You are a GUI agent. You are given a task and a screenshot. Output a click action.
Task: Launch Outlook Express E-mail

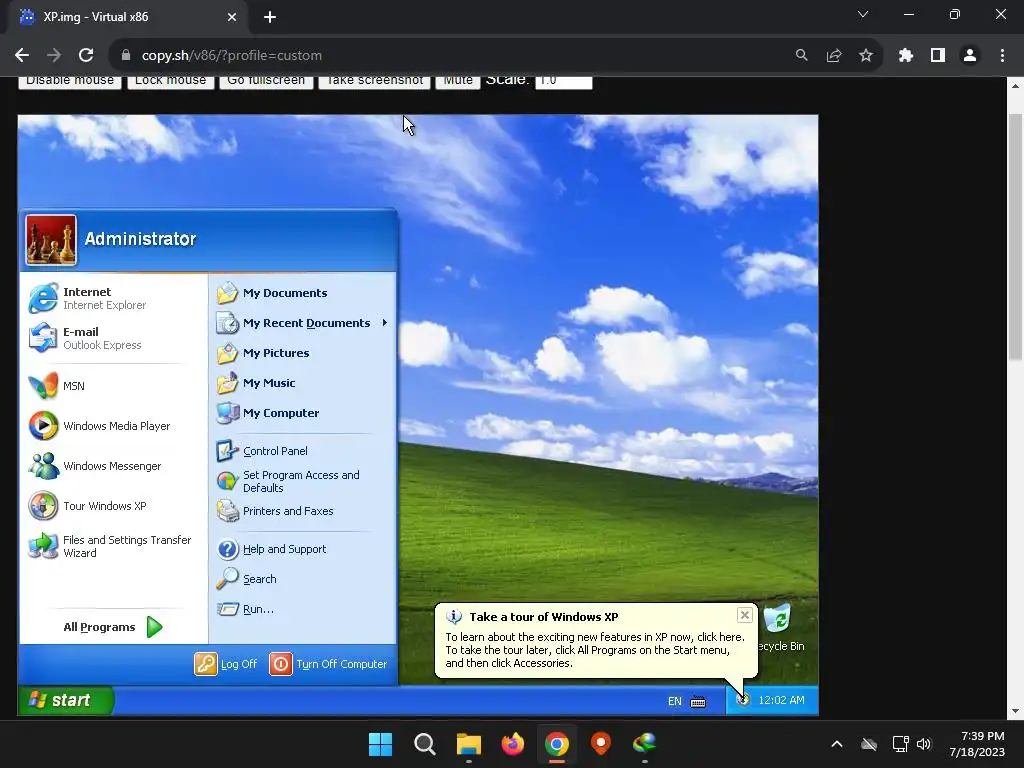click(x=85, y=338)
